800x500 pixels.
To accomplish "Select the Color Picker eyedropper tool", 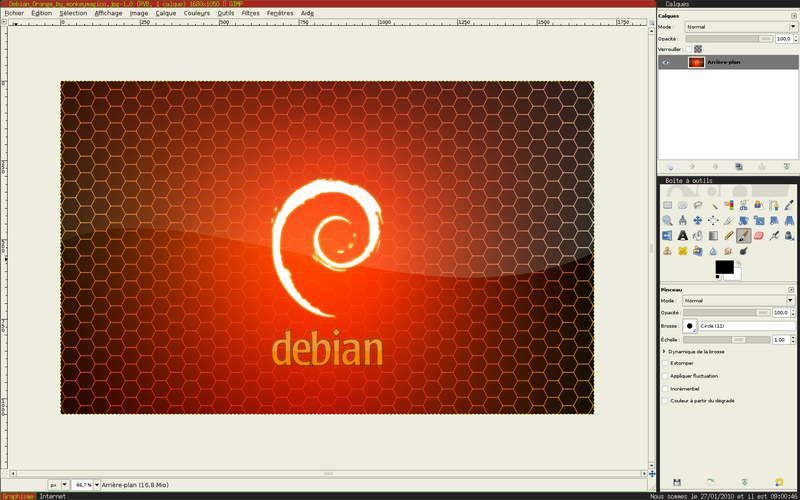I will point(789,205).
